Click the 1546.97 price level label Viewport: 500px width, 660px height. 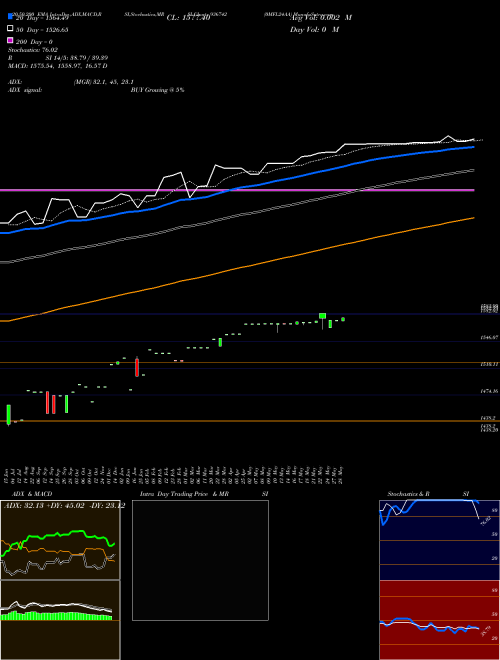click(x=489, y=338)
